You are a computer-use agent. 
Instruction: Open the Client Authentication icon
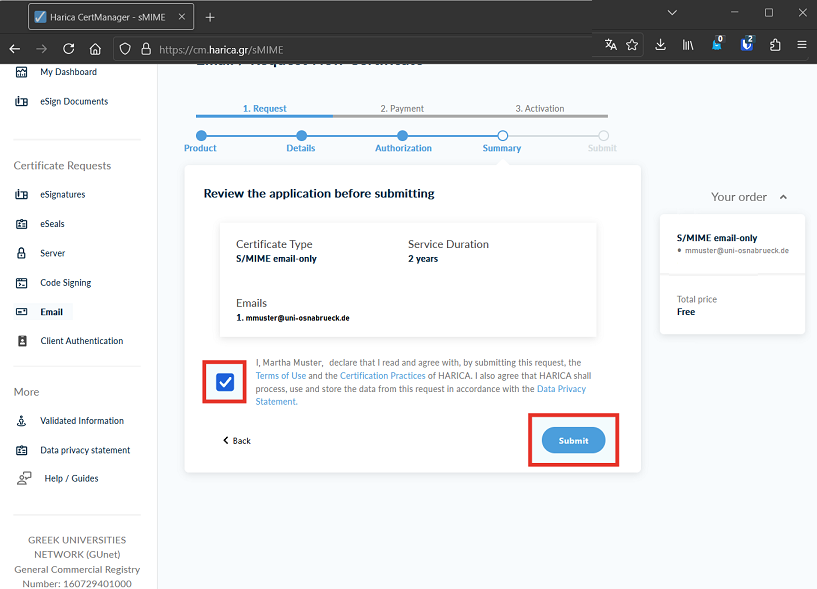pyautogui.click(x=22, y=341)
